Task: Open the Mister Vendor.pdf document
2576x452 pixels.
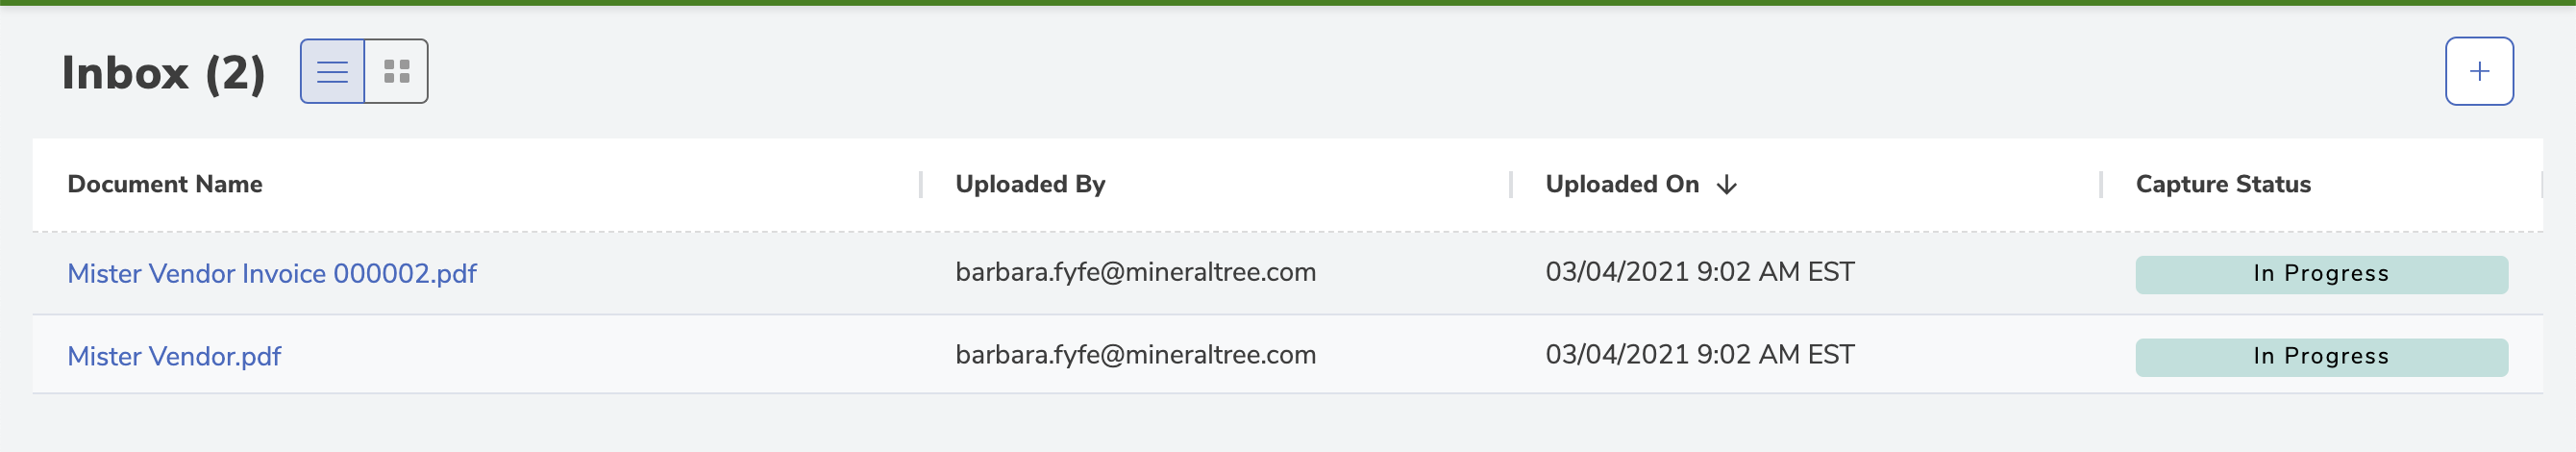Action: point(174,356)
